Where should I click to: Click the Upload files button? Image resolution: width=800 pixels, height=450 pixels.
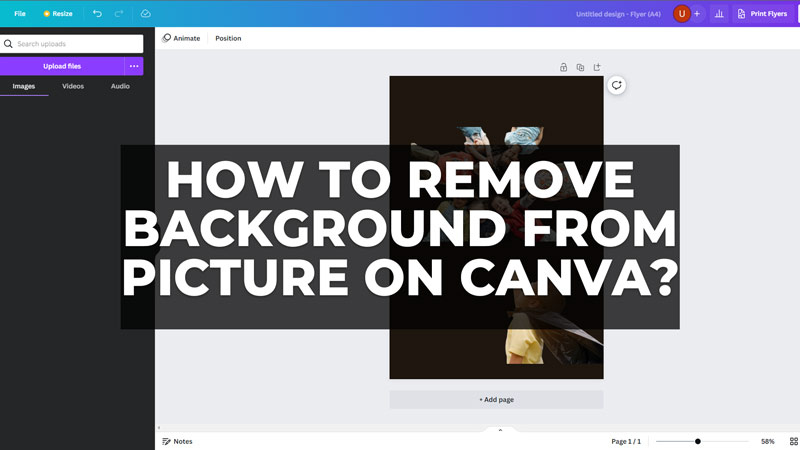[x=62, y=66]
